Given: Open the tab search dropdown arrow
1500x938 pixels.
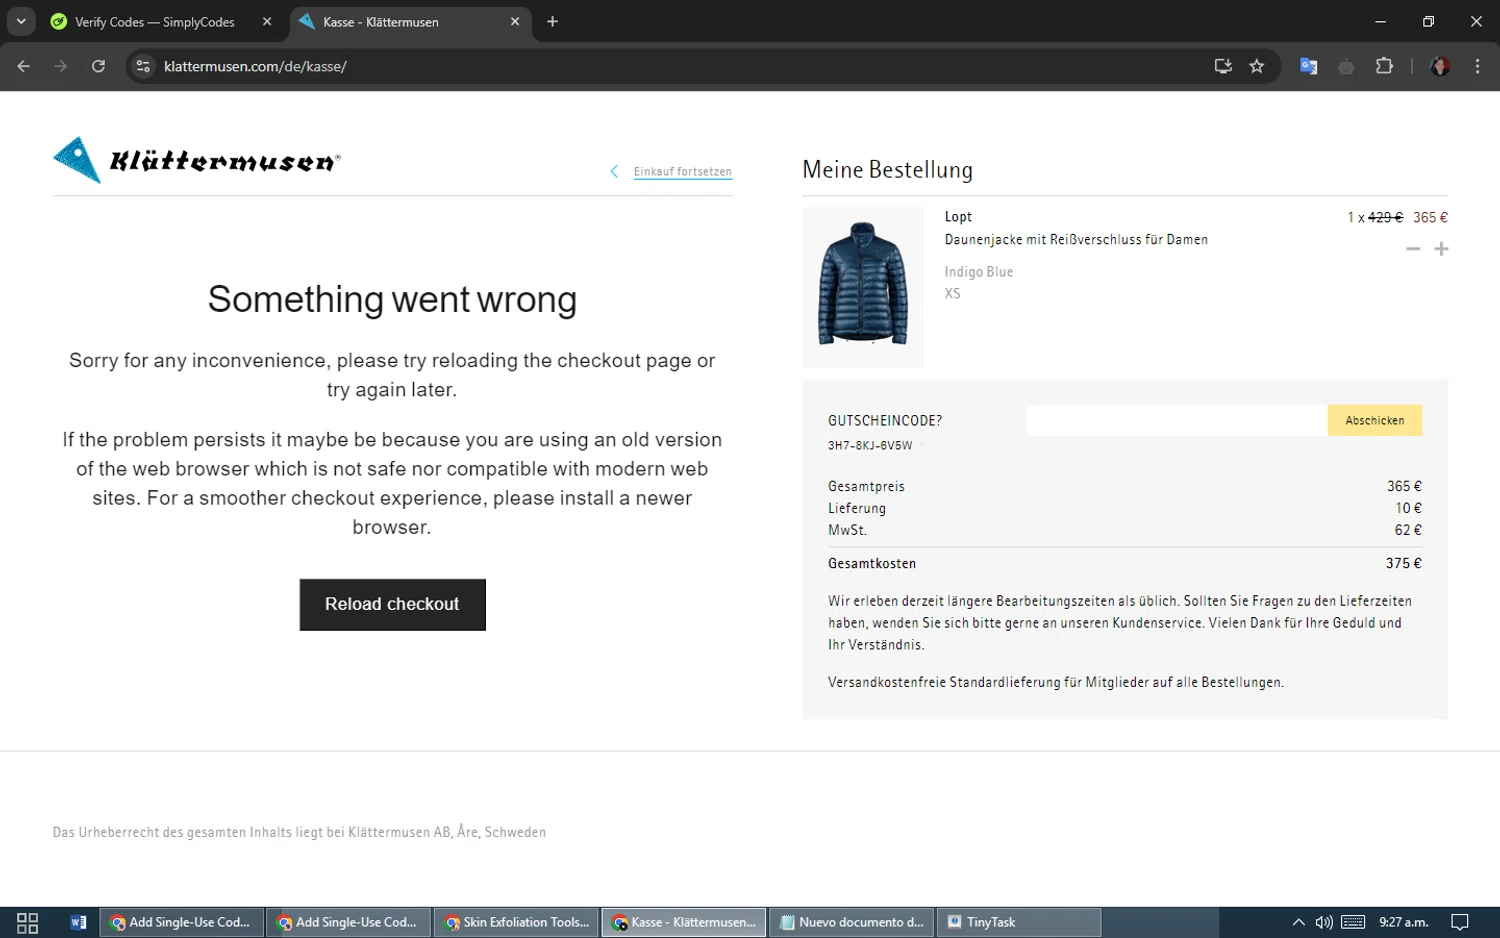Looking at the screenshot, I should point(21,21).
